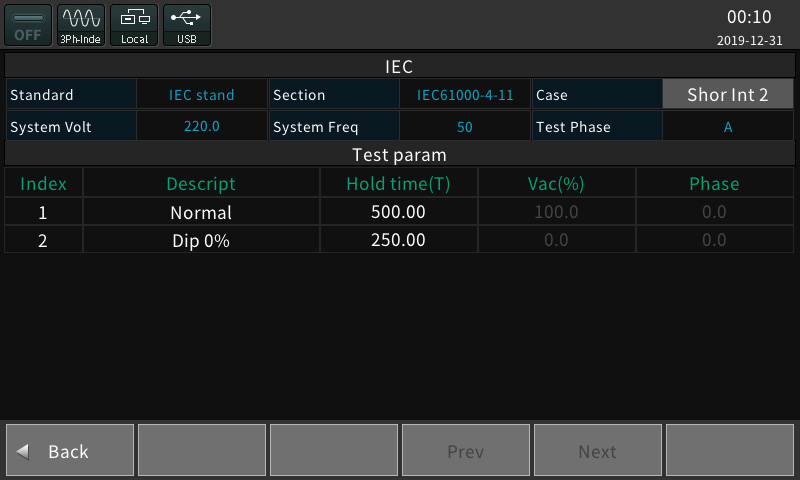The image size is (800, 480).
Task: Open the 3Ph-Inde waveform mode icon
Action: coord(81,25)
